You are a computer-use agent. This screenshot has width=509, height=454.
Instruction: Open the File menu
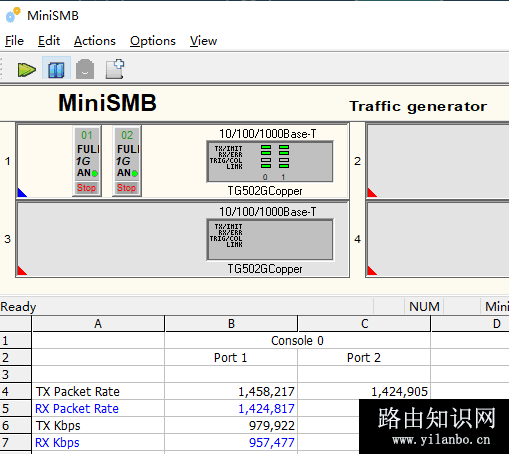14,41
